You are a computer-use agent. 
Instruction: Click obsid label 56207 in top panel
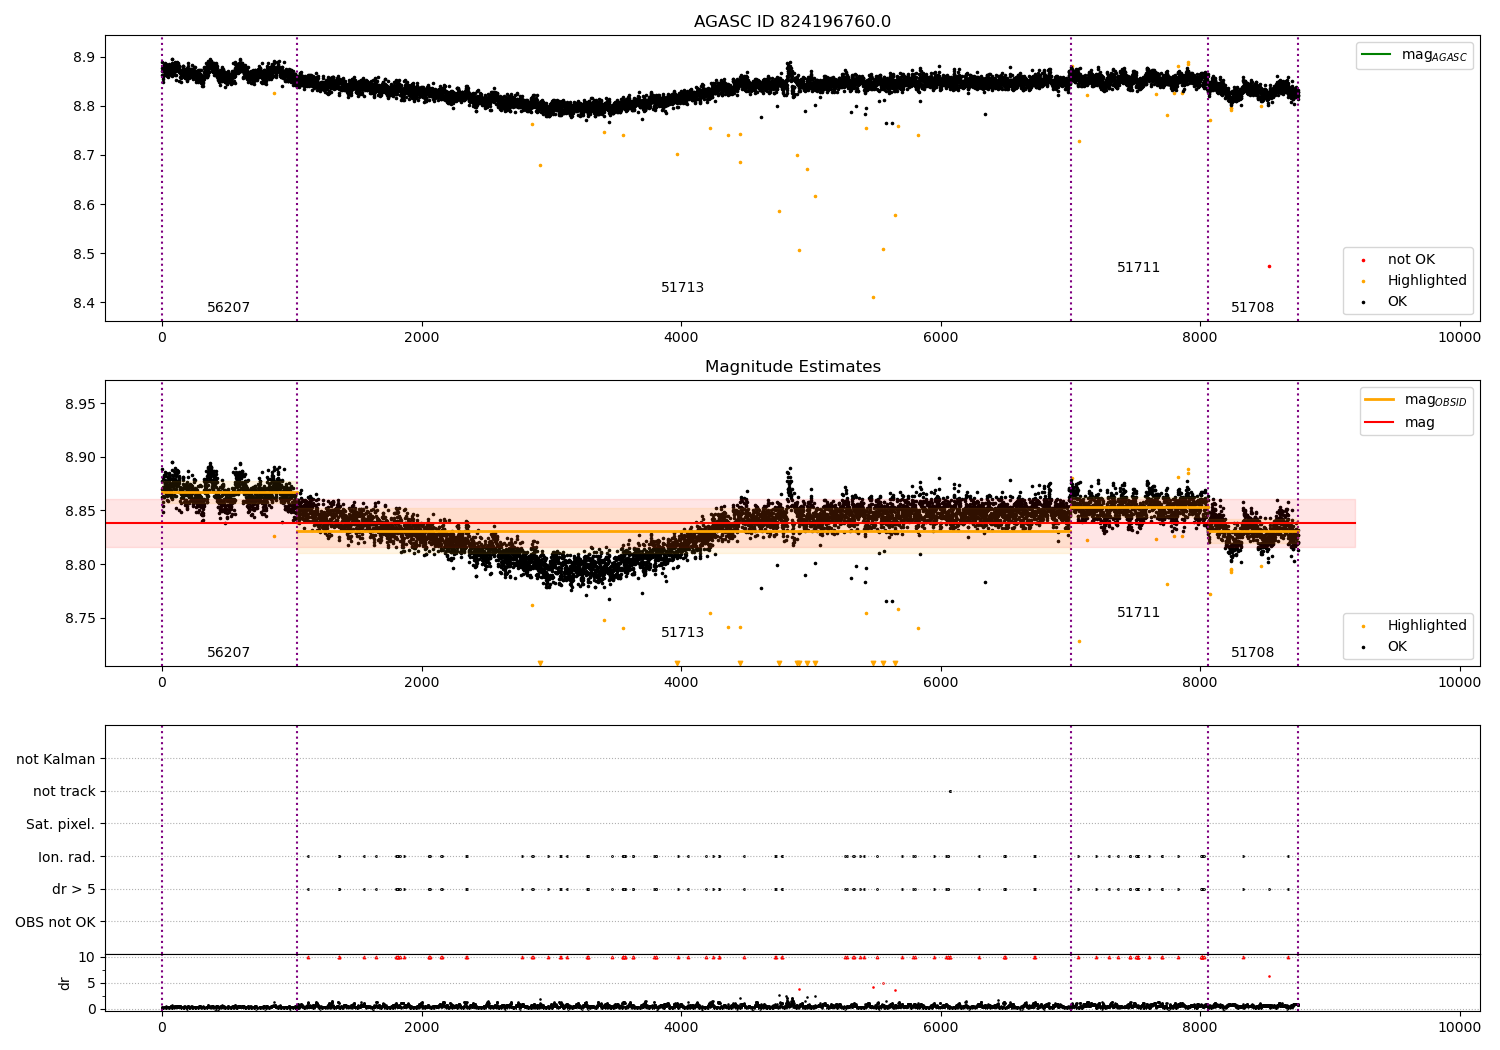tap(229, 308)
